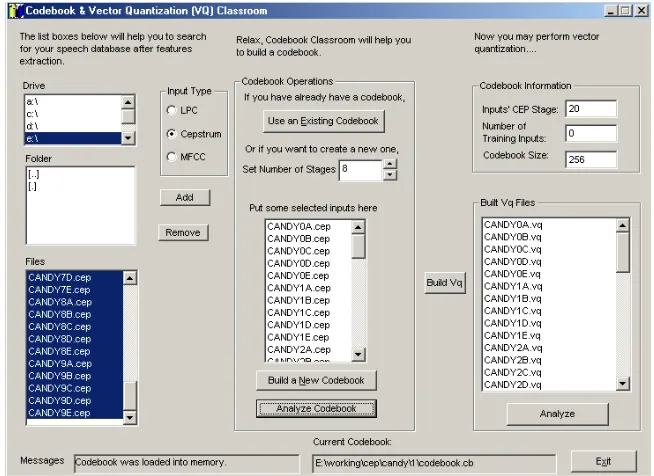Click the selected inputs list up arrow
The width and height of the screenshot is (654, 476).
(358, 227)
